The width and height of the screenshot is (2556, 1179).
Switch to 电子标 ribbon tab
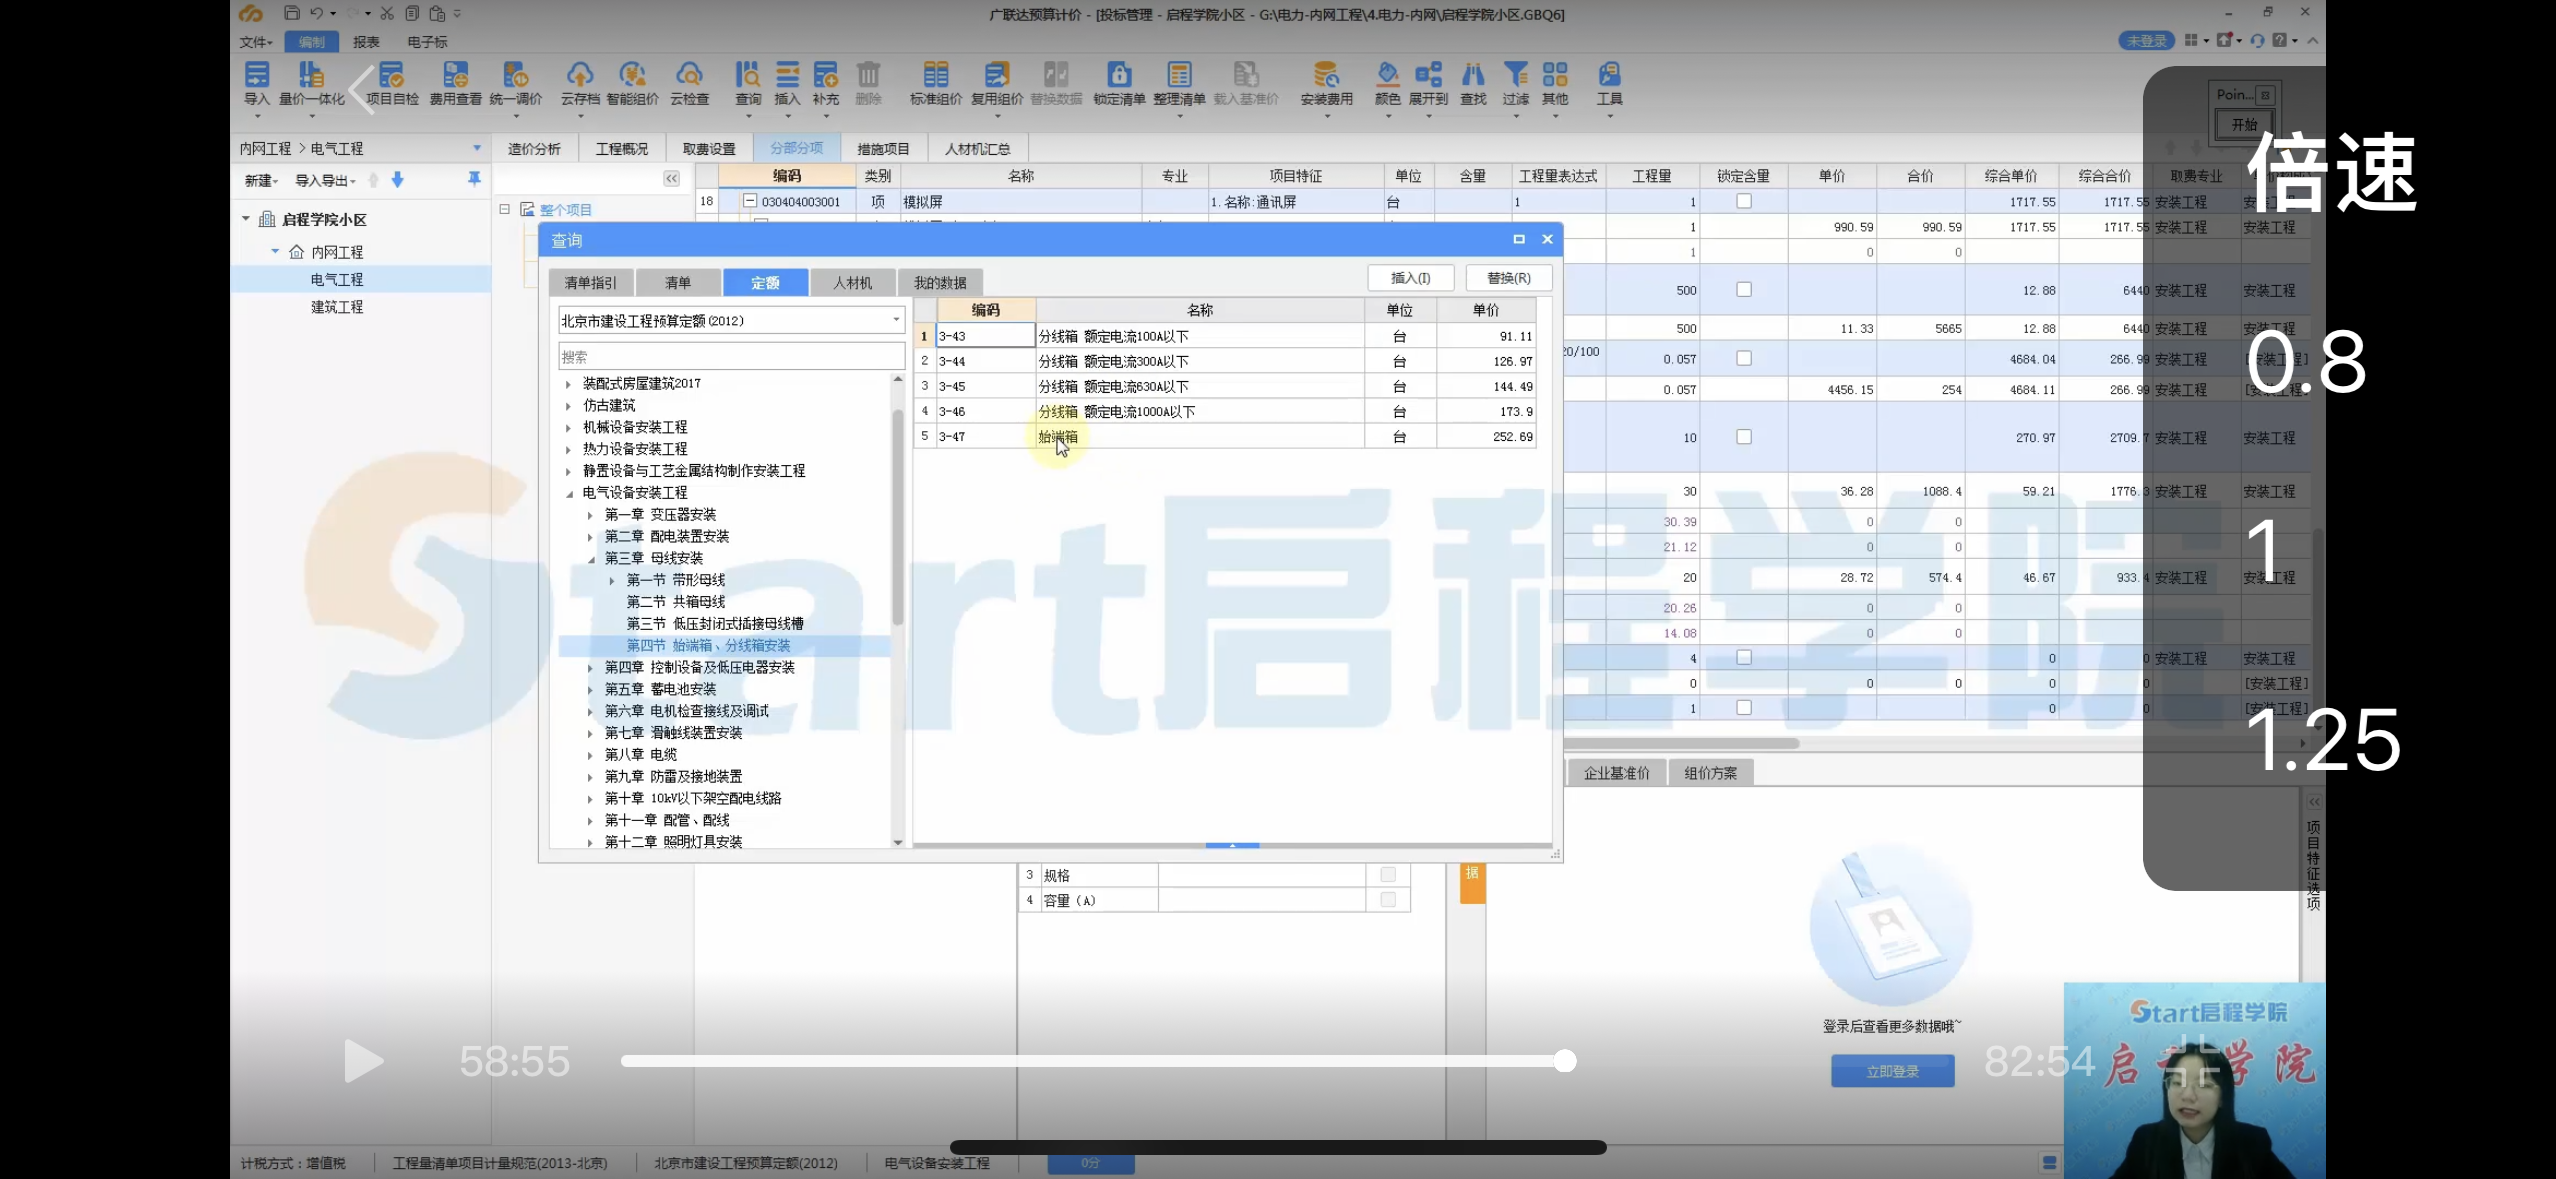(x=427, y=42)
